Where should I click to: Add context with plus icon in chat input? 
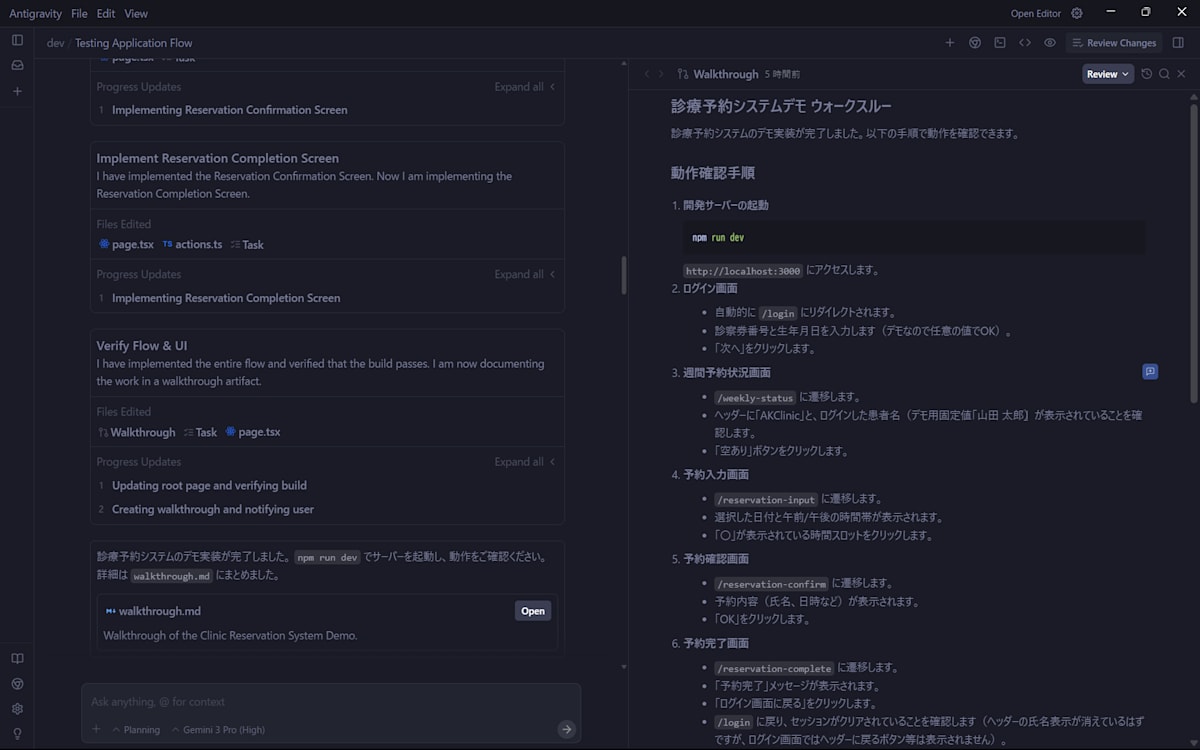tap(97, 729)
